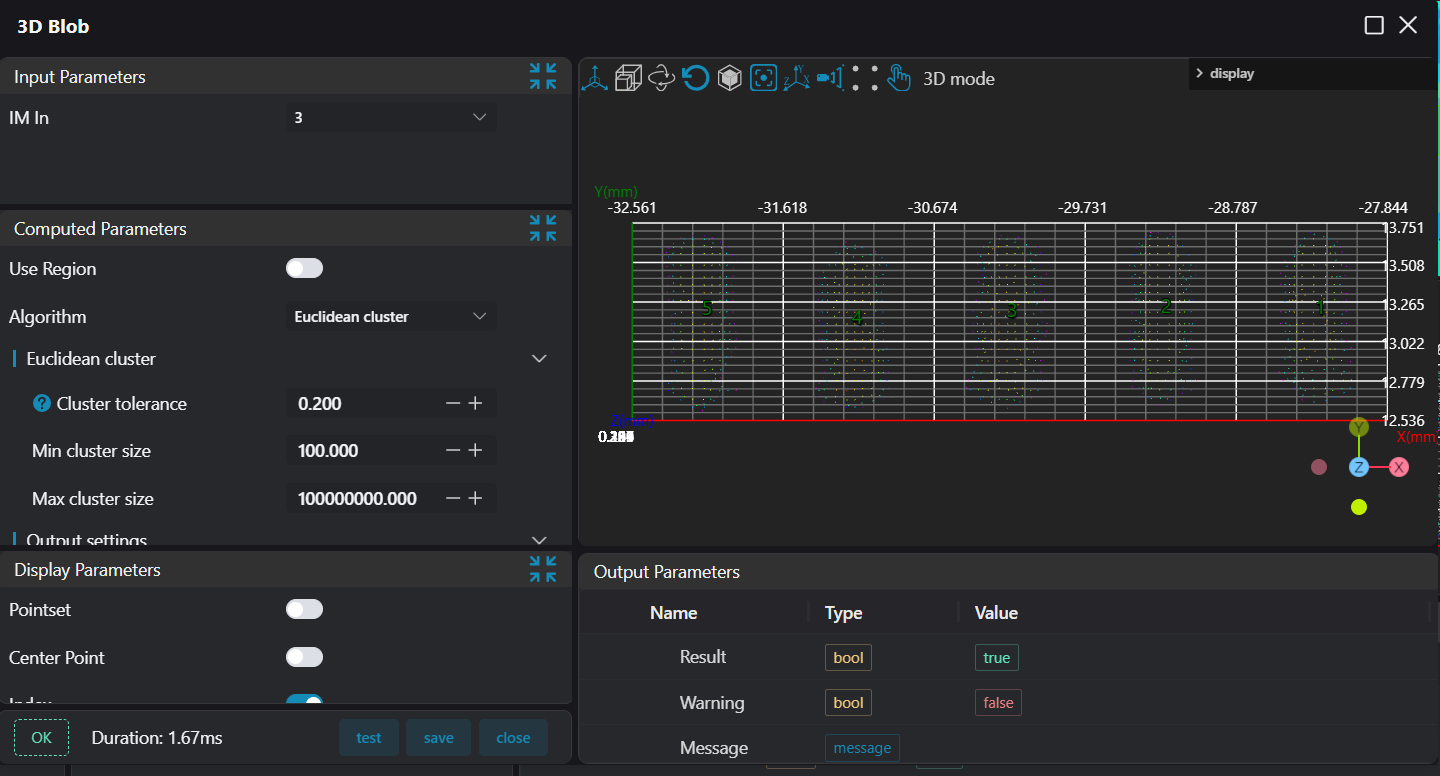Image resolution: width=1440 pixels, height=776 pixels.
Task: Open the IM In dropdown
Action: pos(390,117)
